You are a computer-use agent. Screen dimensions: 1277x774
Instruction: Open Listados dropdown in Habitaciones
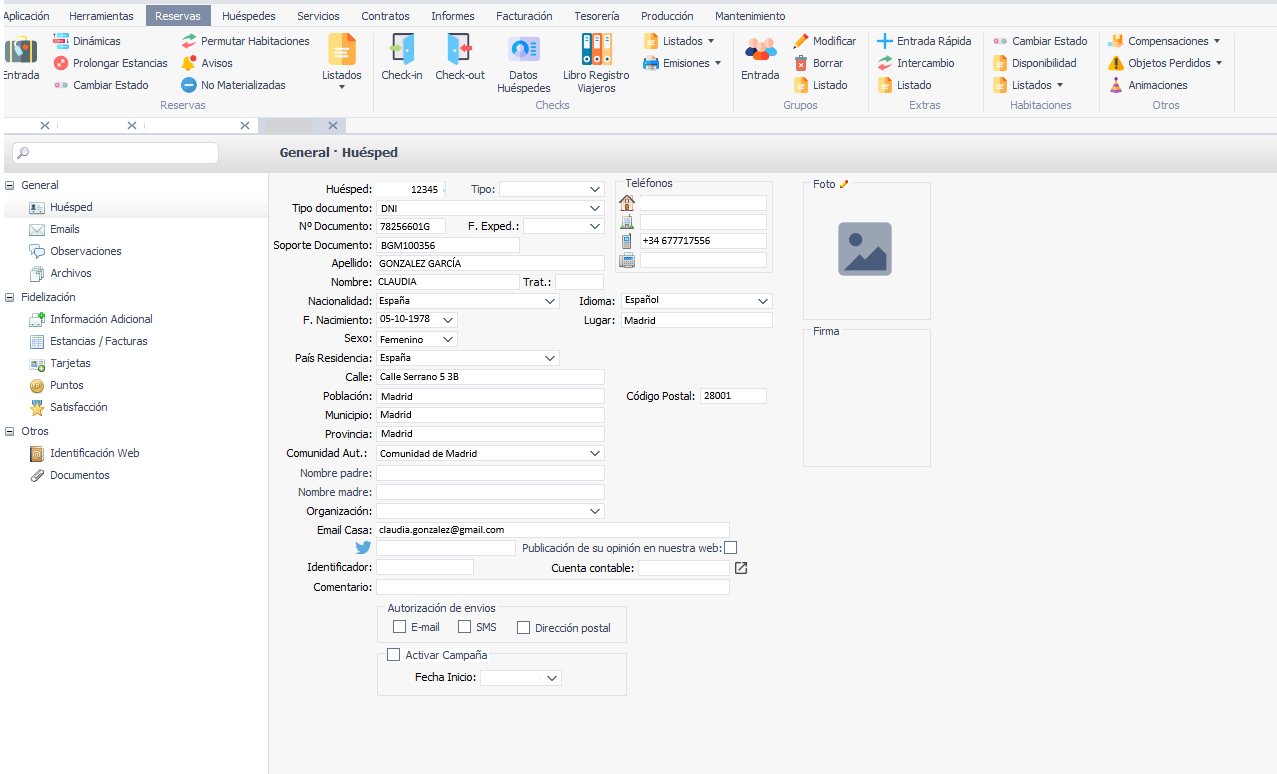tap(1028, 85)
